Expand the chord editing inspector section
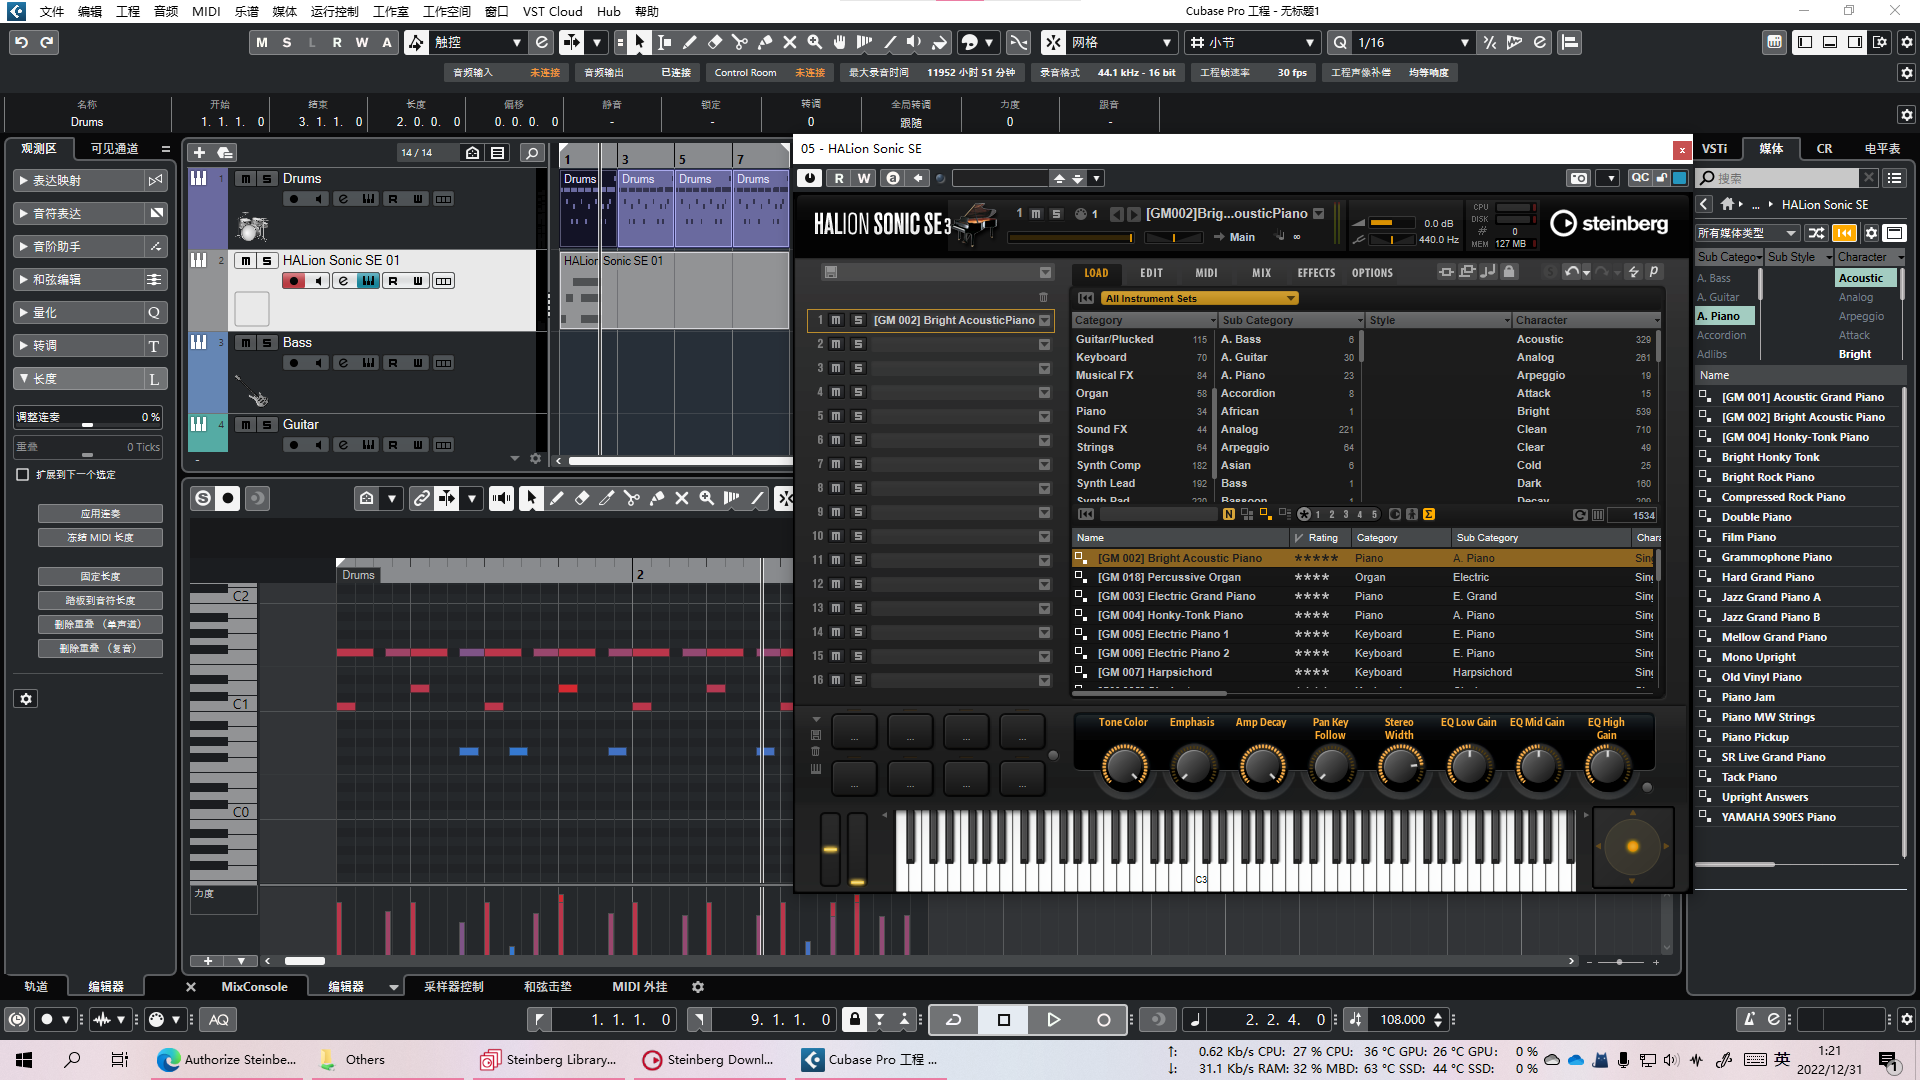Viewport: 1920px width, 1080px height. pos(24,279)
